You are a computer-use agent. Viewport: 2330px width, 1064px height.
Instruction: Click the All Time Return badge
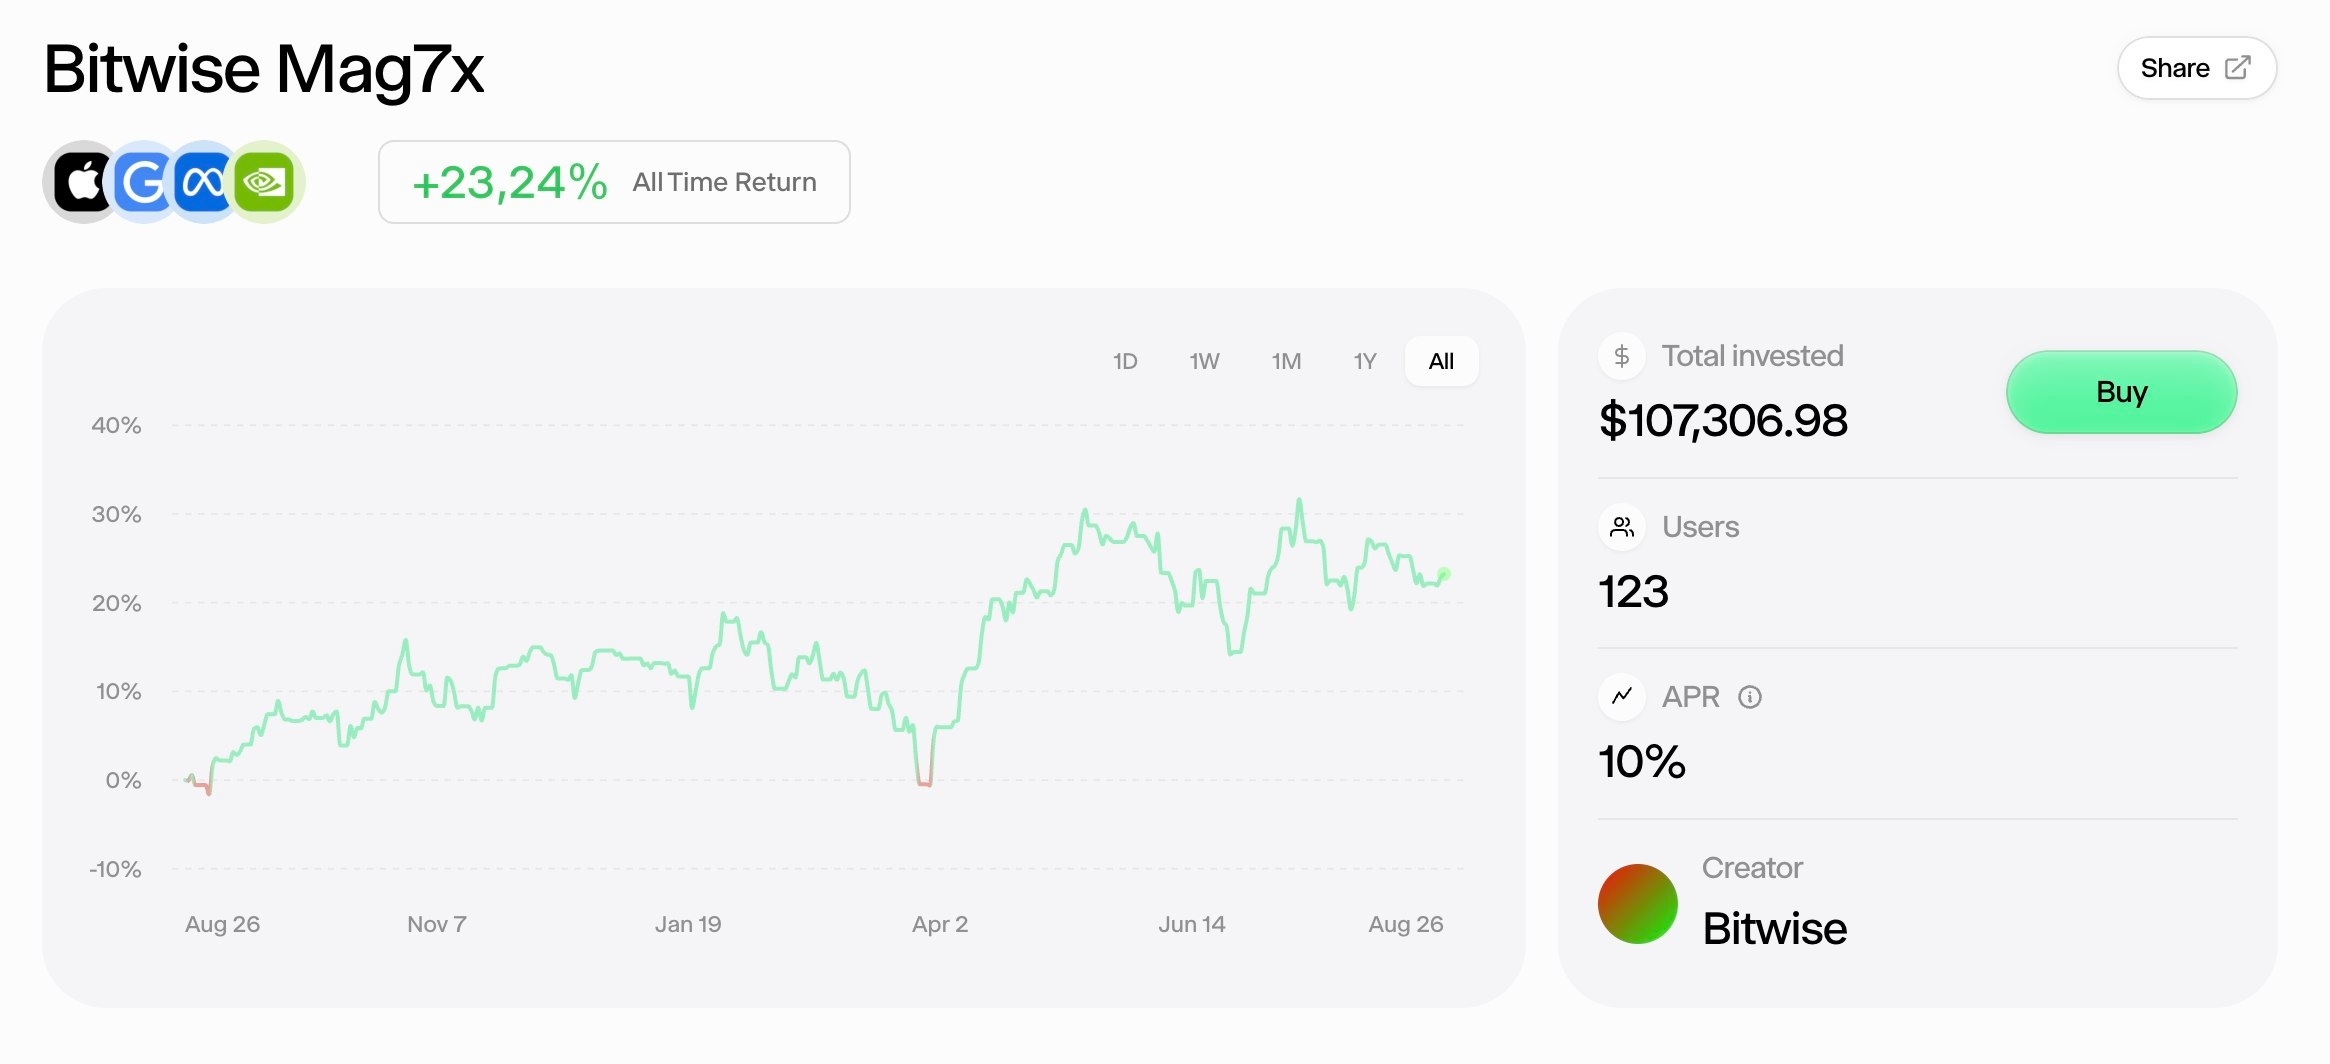pyautogui.click(x=614, y=182)
